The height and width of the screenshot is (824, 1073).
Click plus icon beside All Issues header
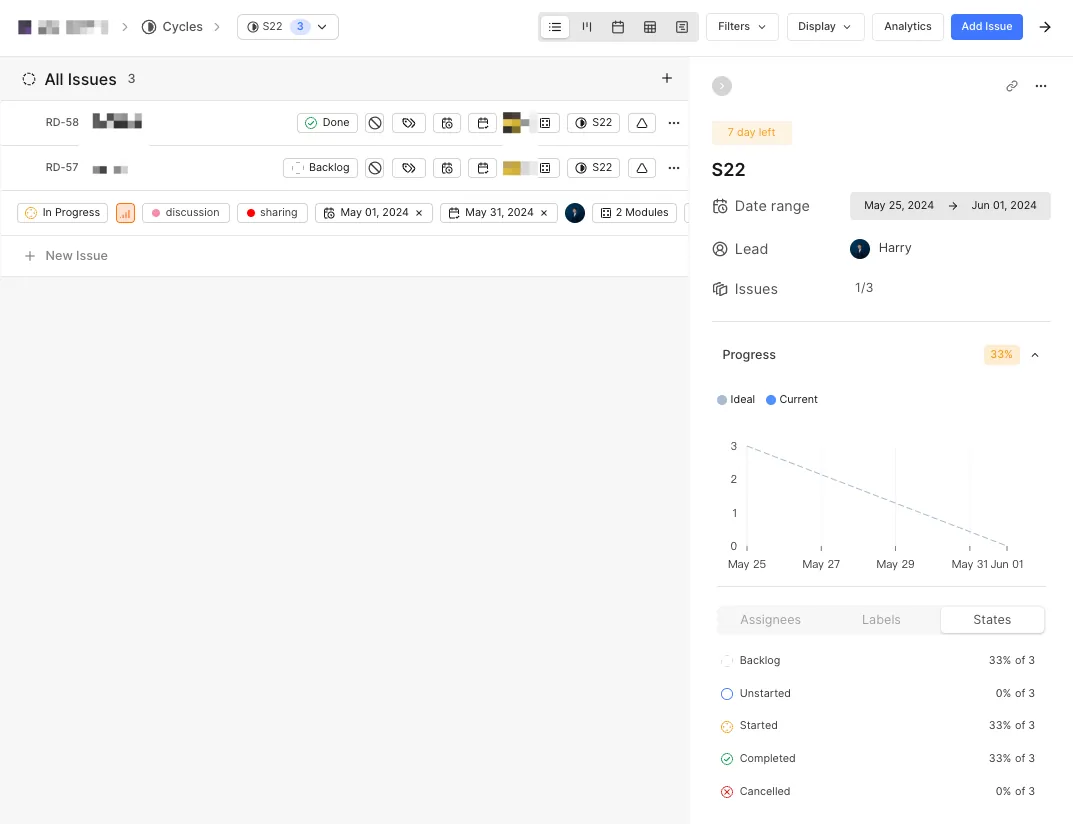[x=667, y=78]
